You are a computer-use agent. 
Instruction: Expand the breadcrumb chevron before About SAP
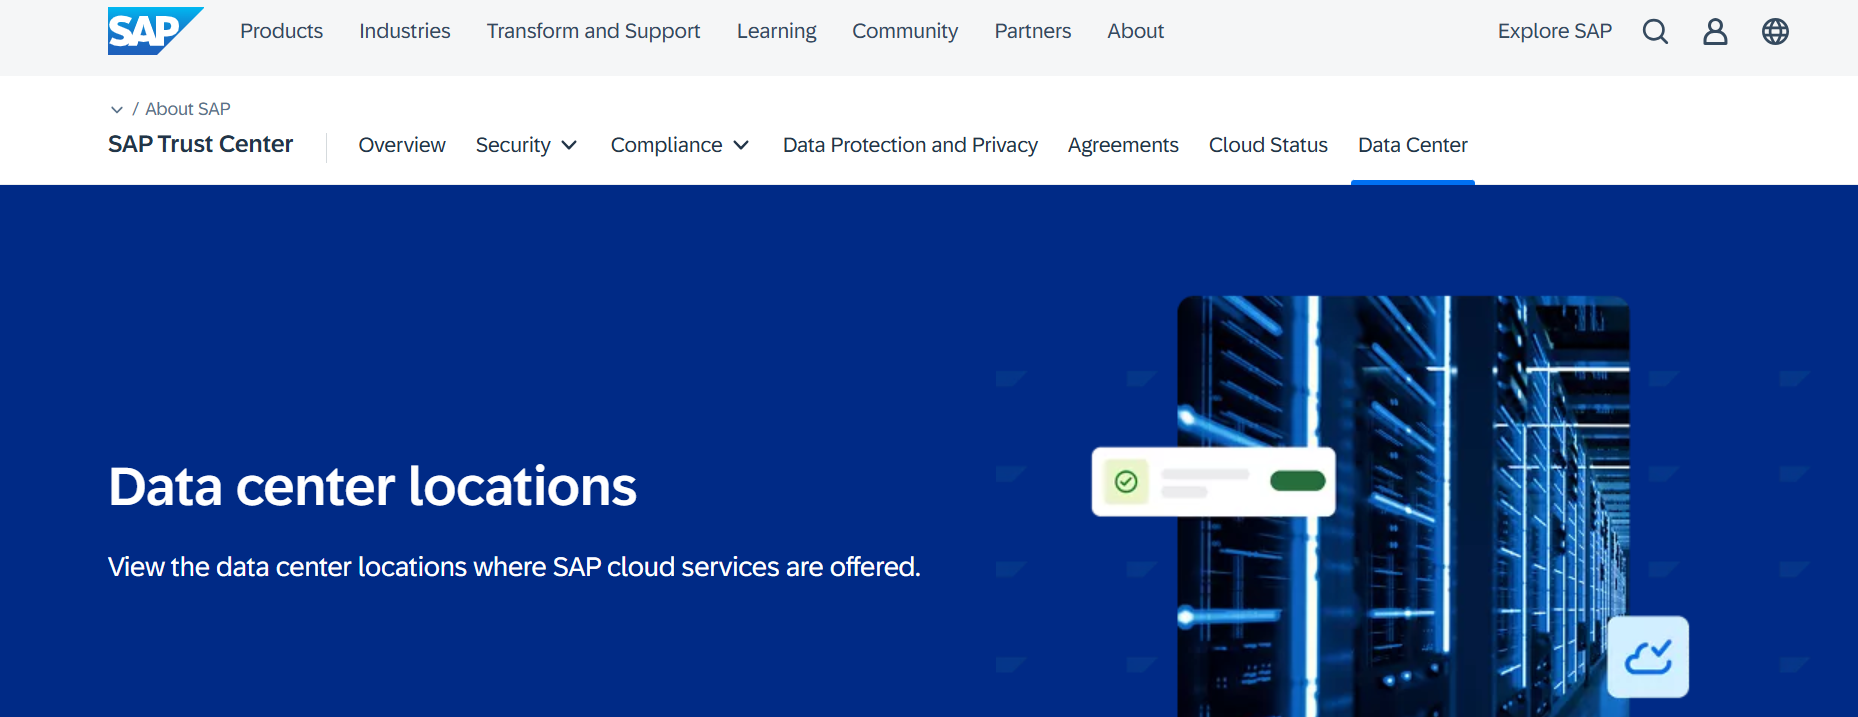[117, 109]
